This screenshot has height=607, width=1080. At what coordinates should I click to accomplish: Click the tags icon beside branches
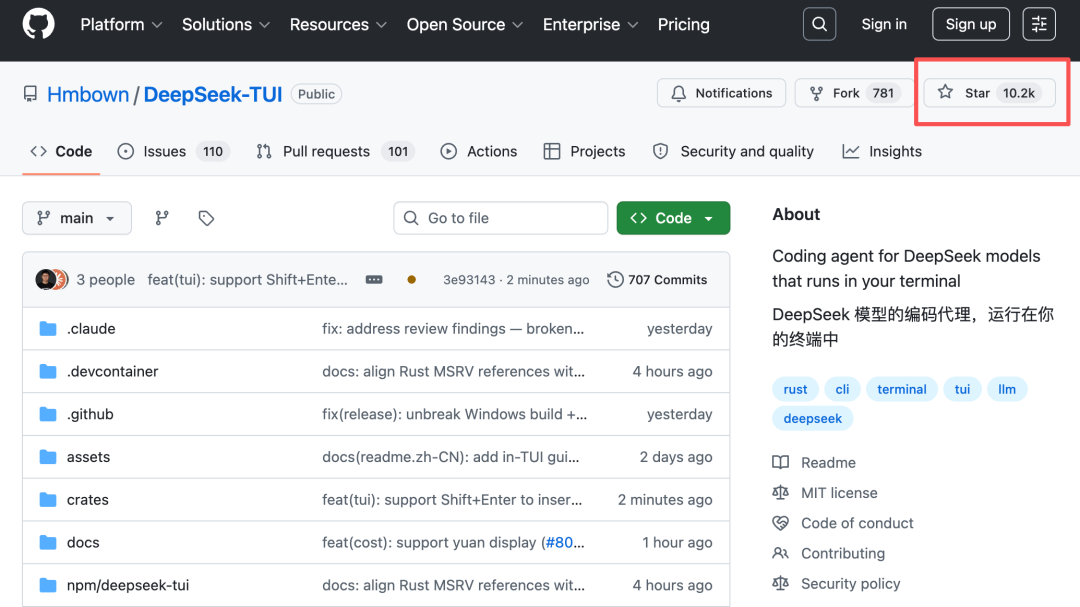coord(206,218)
